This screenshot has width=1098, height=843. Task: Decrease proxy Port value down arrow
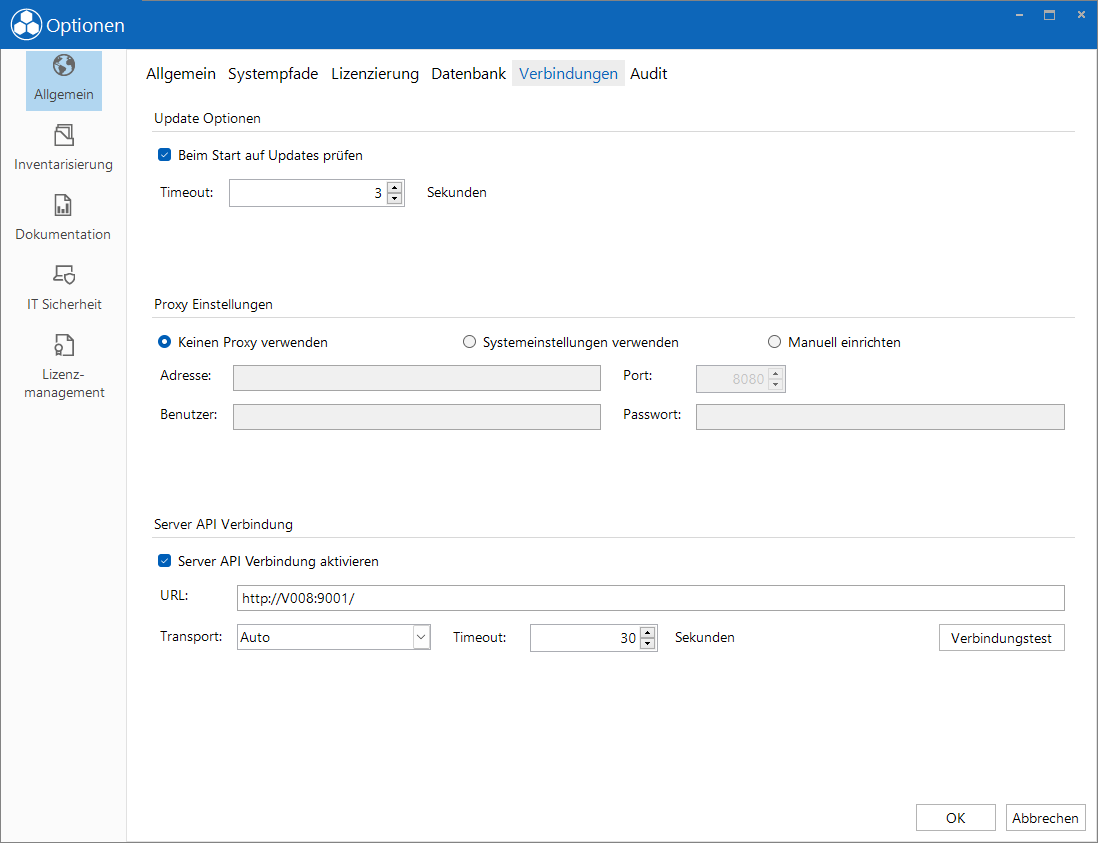[775, 384]
